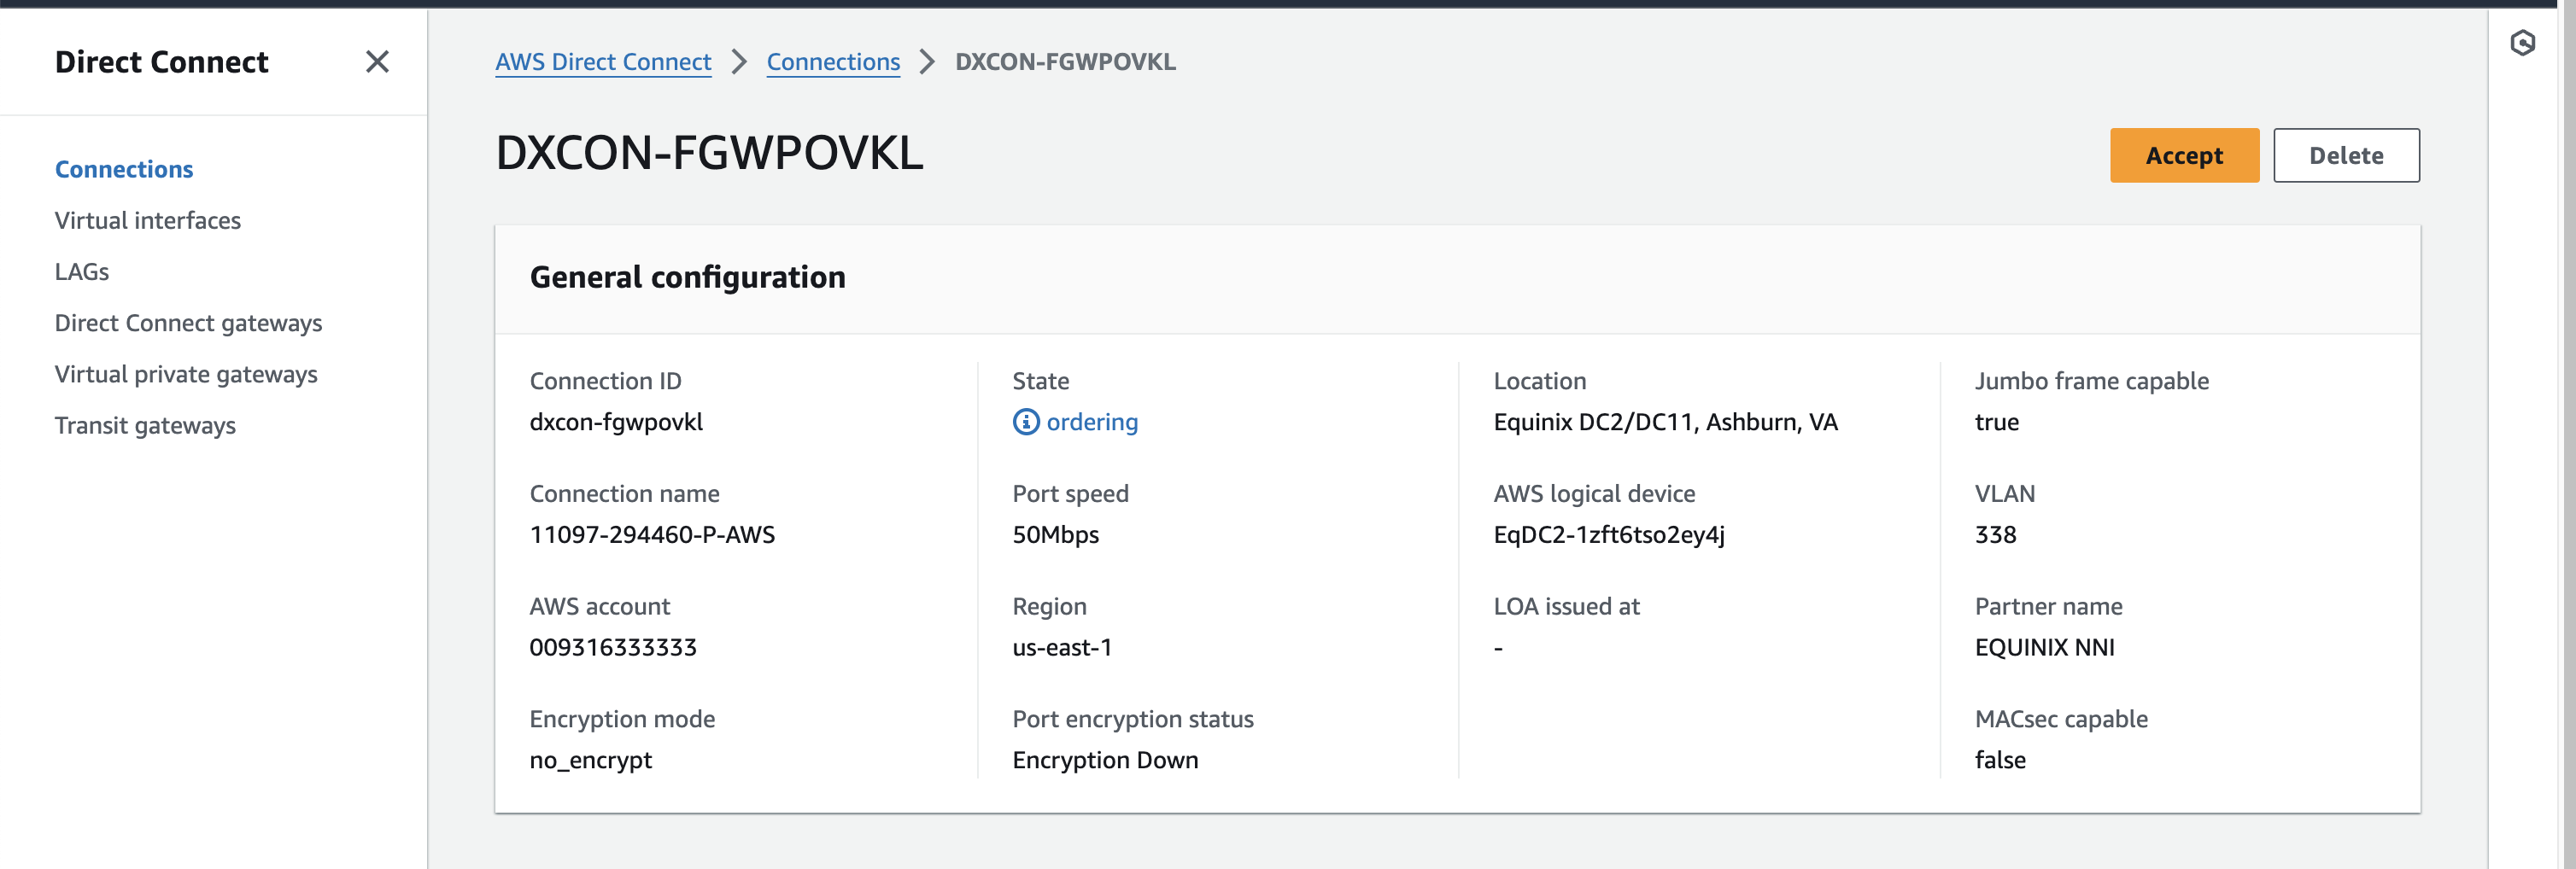
Task: Click the Equinix DC2/DC11 location value
Action: coord(1665,421)
